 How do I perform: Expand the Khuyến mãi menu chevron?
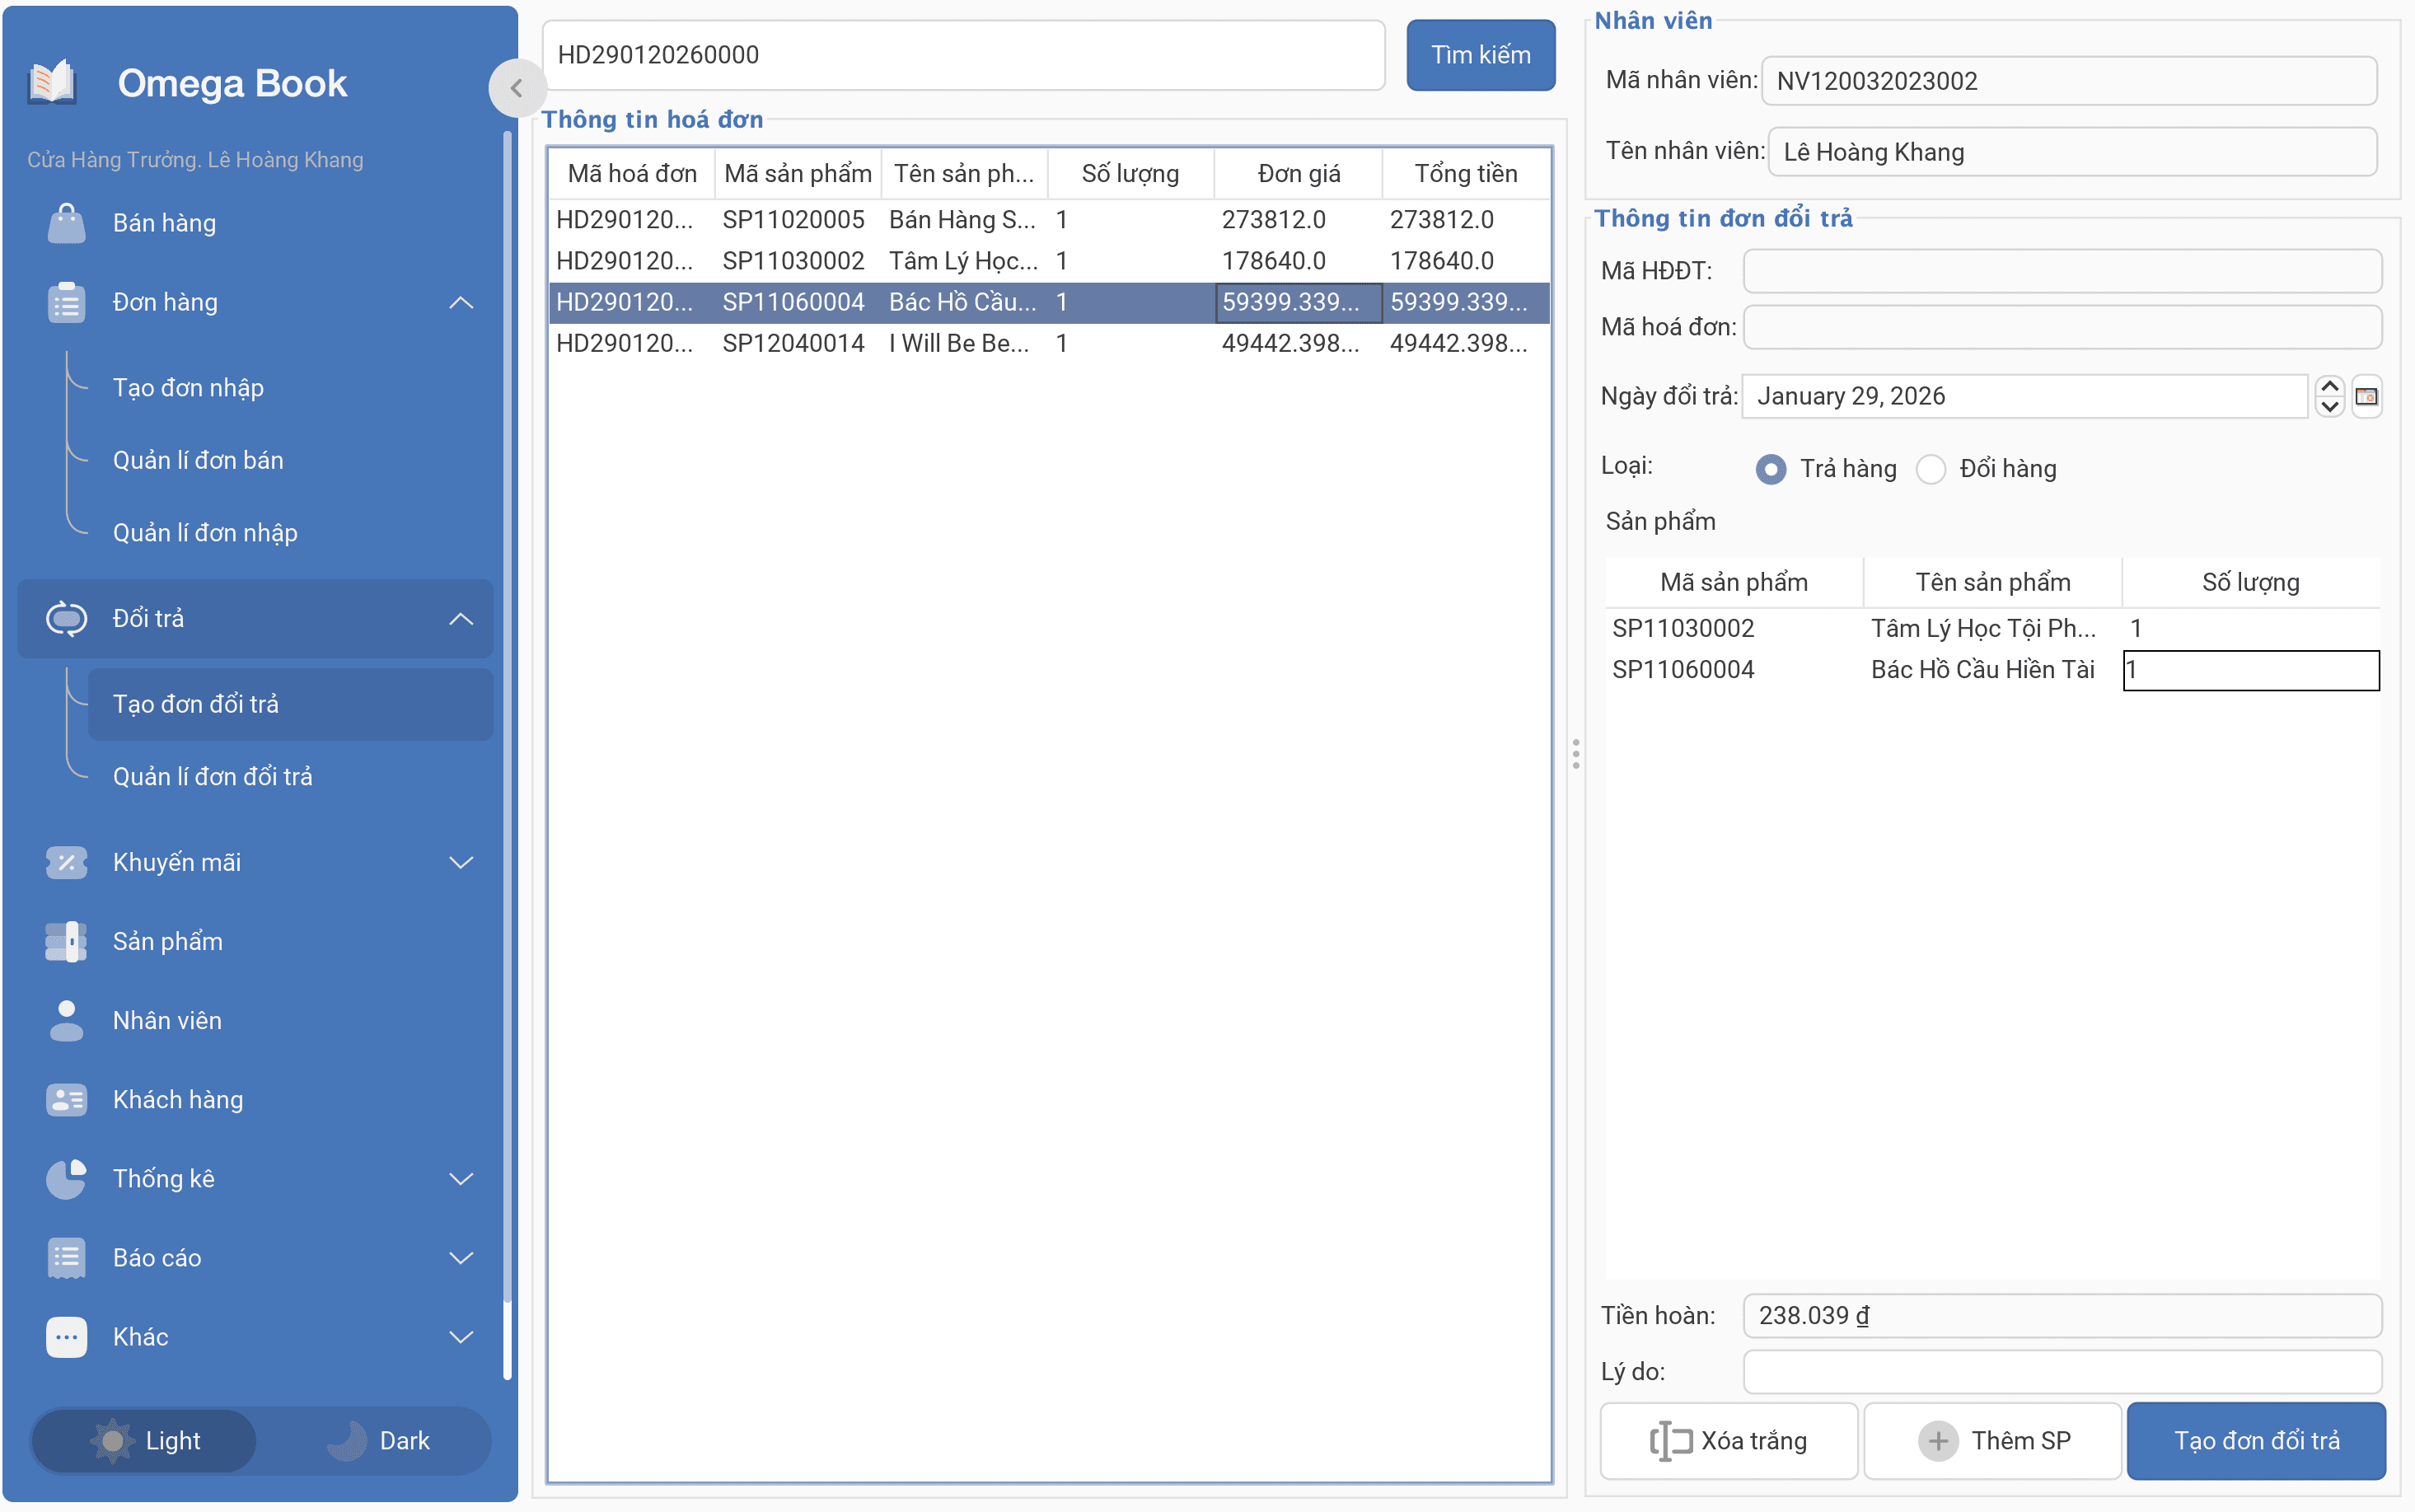(x=460, y=862)
